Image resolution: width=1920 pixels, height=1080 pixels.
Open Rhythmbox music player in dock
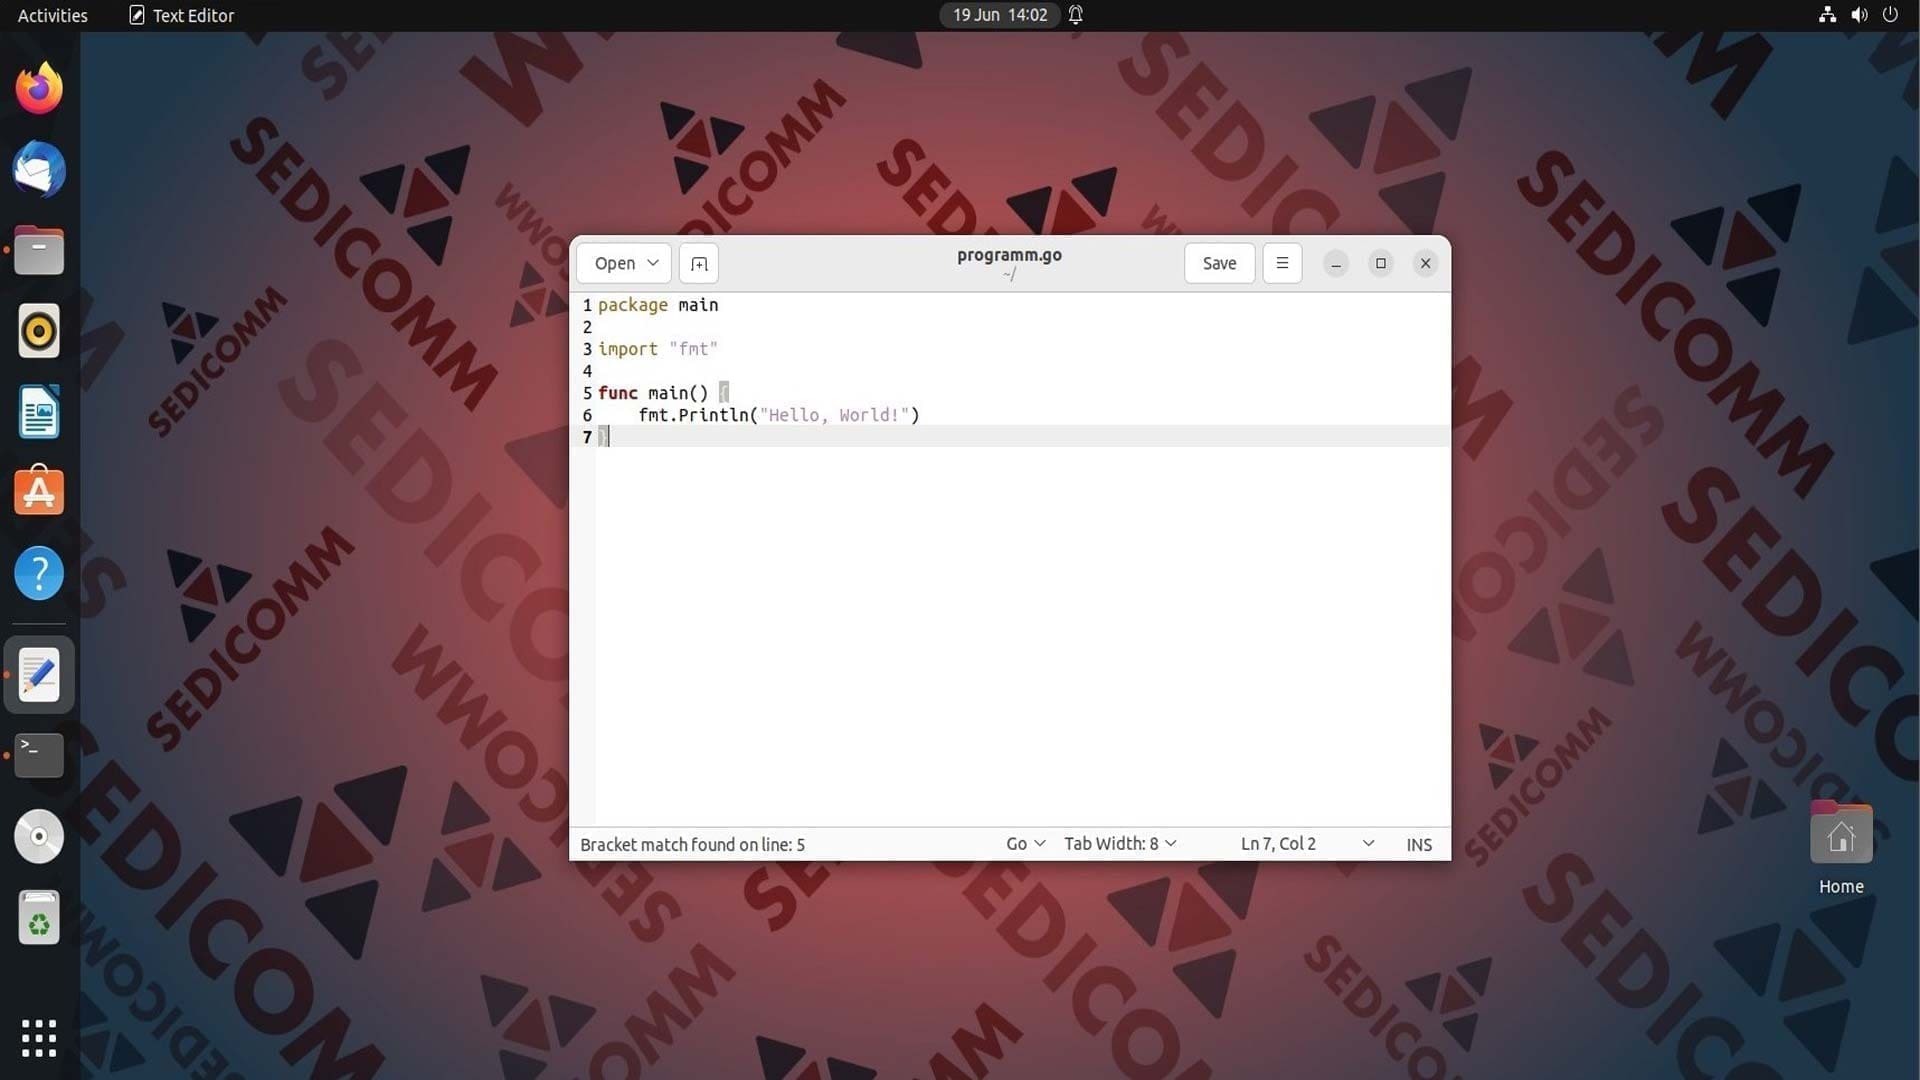(39, 331)
